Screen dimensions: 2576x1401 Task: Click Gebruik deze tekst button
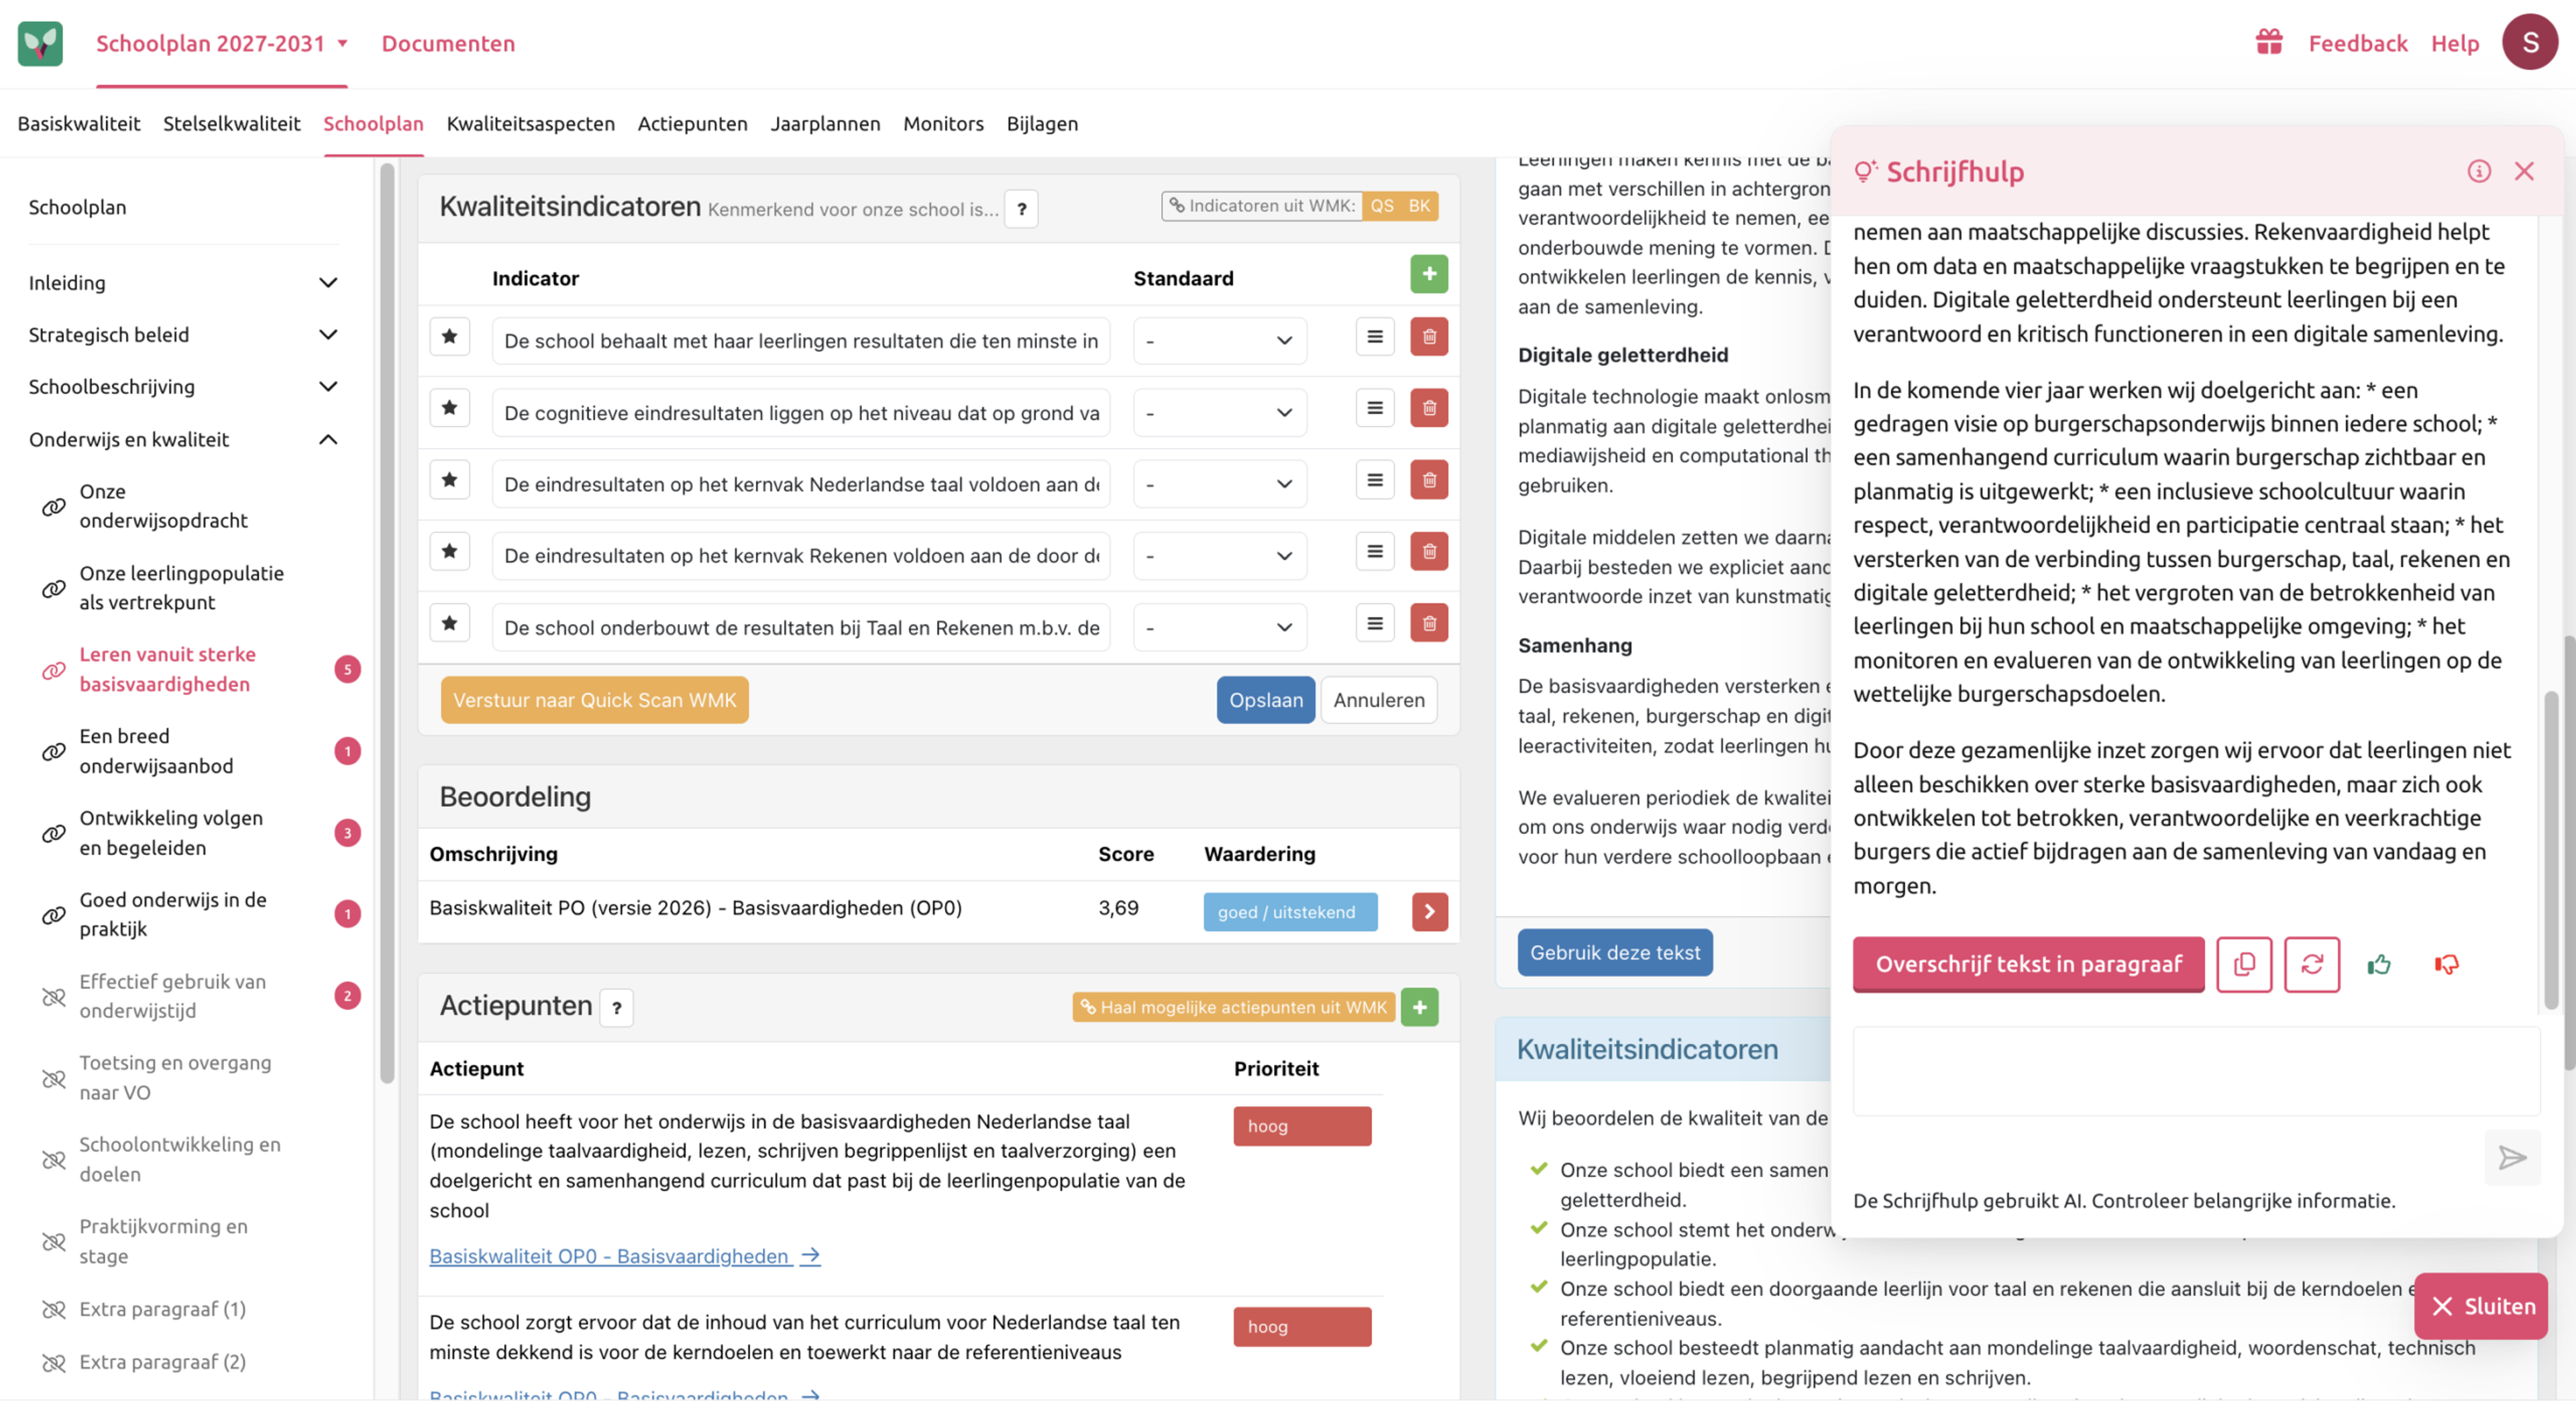tap(1615, 952)
